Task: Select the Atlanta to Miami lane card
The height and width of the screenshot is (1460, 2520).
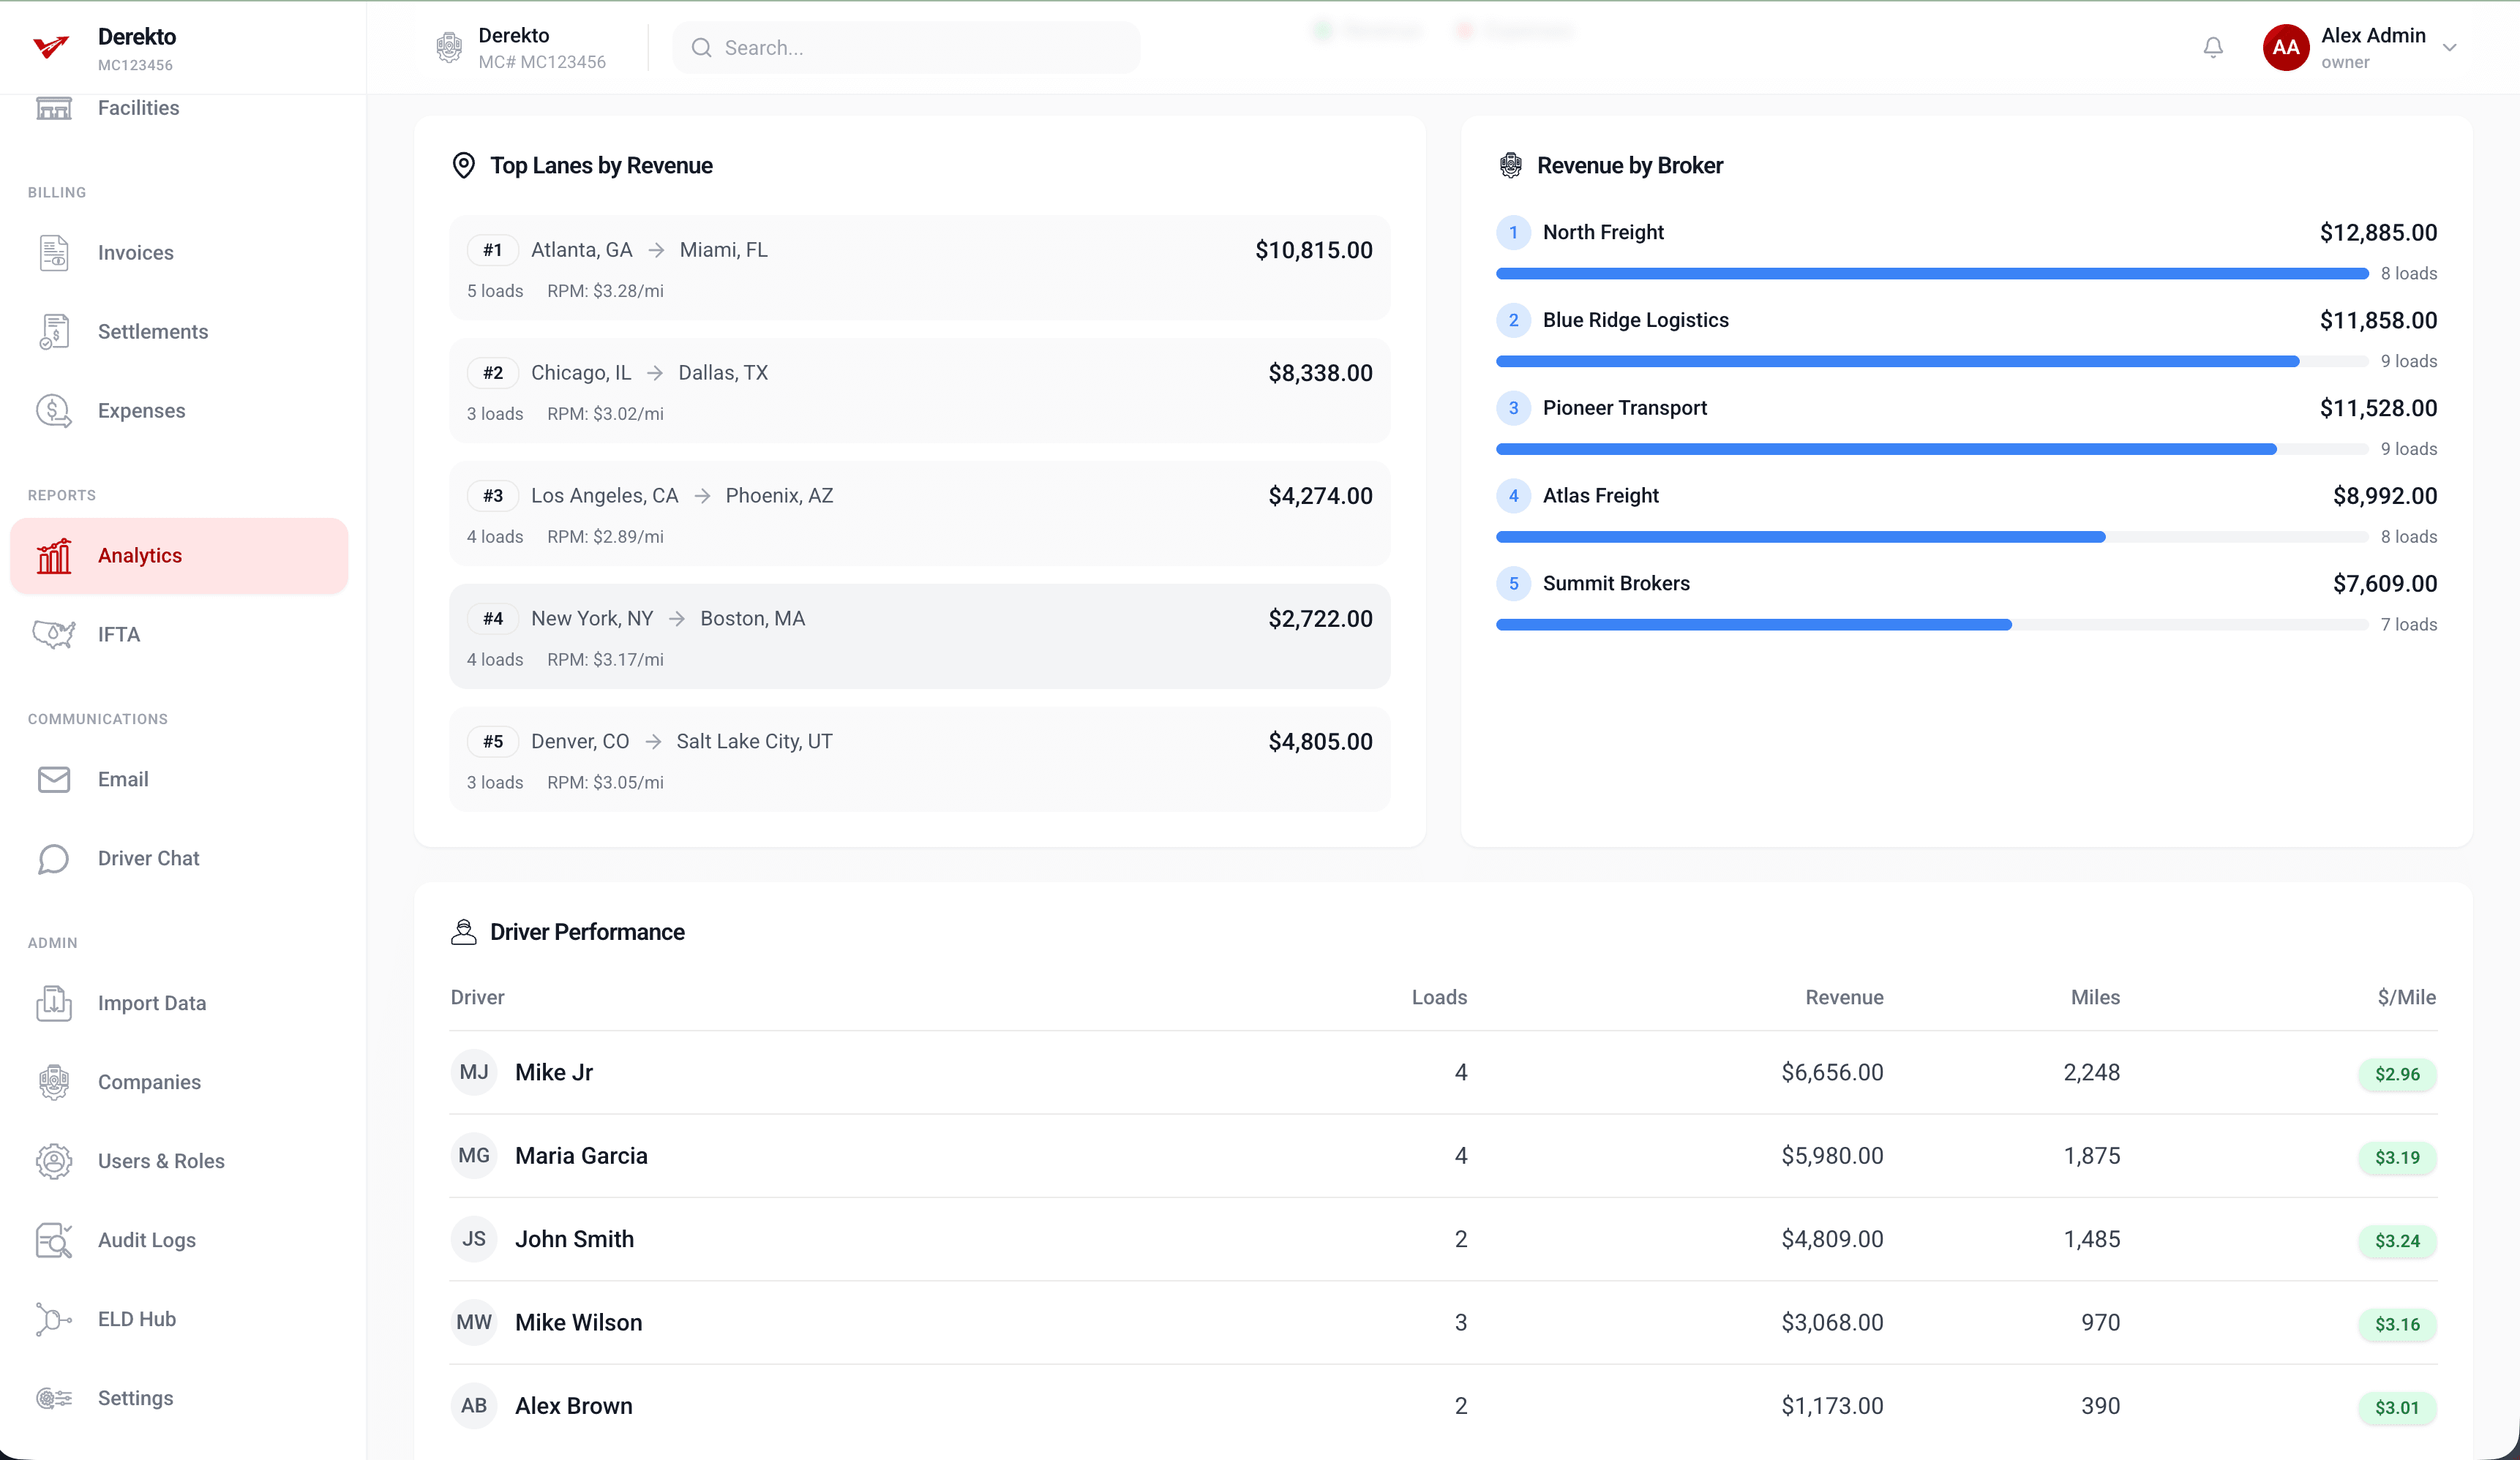Action: pos(919,268)
